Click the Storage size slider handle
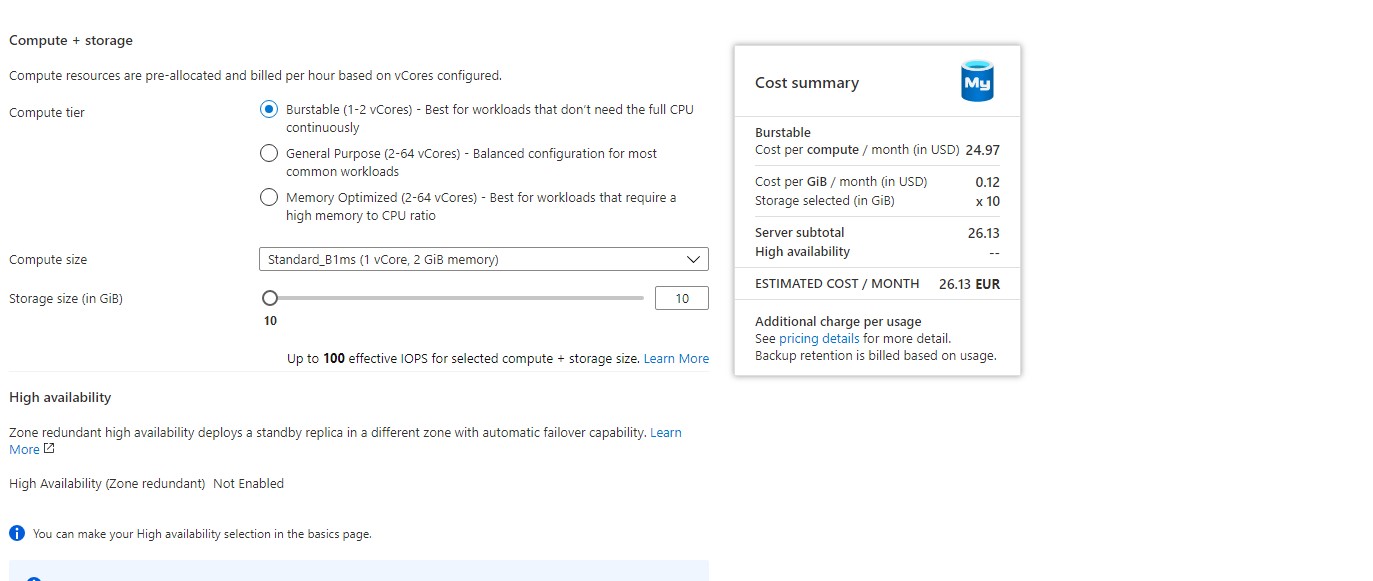The height and width of the screenshot is (581, 1373). 269,297
